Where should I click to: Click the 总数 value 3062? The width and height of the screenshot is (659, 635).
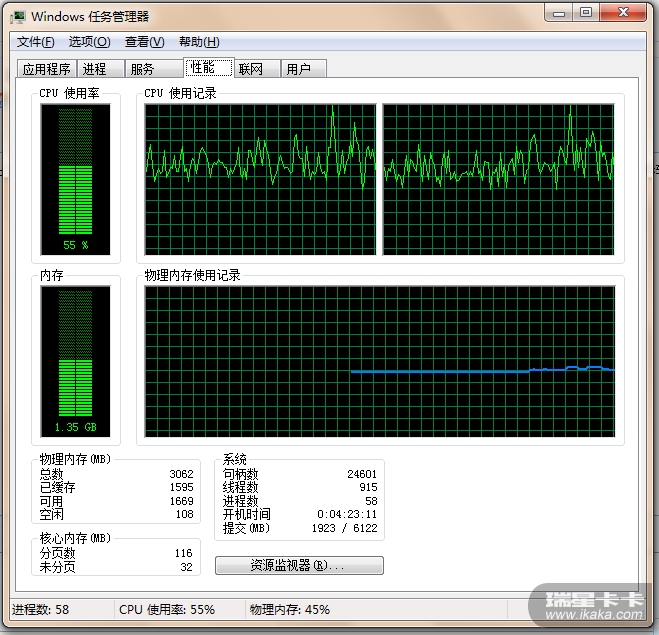(x=181, y=474)
